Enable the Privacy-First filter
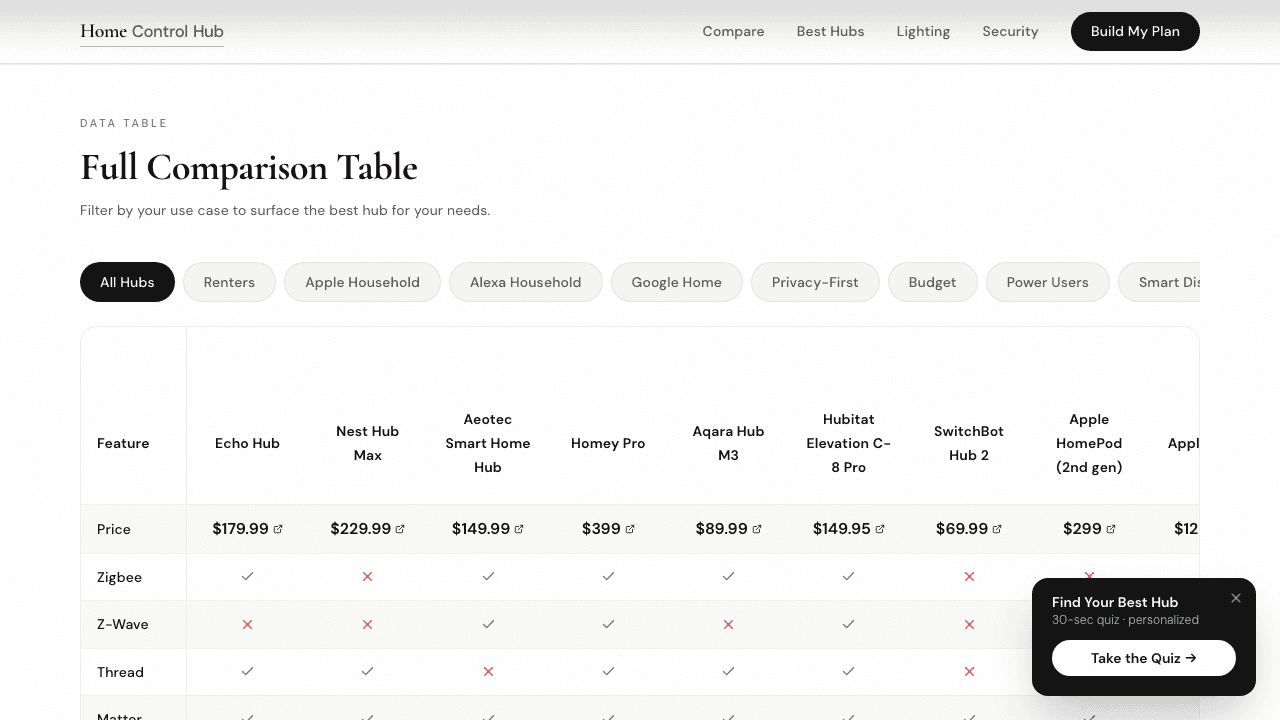 point(815,282)
